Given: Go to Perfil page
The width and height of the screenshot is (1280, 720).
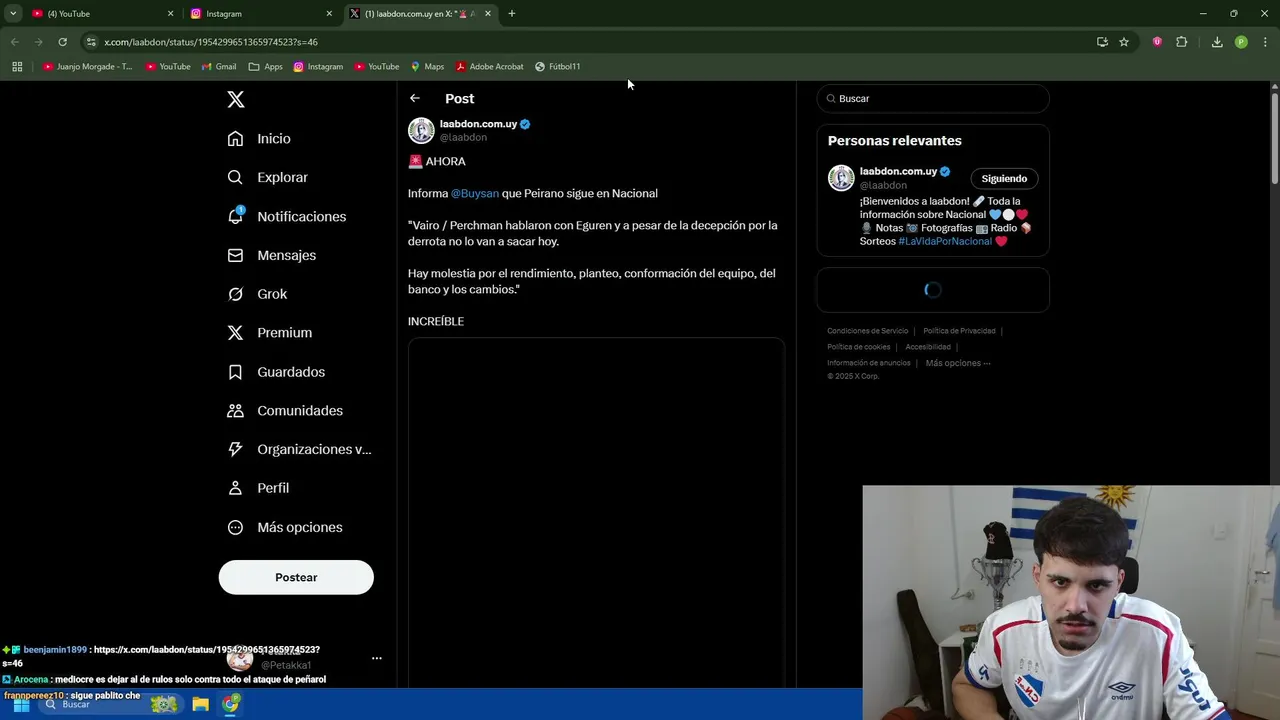Looking at the screenshot, I should coord(259,488).
